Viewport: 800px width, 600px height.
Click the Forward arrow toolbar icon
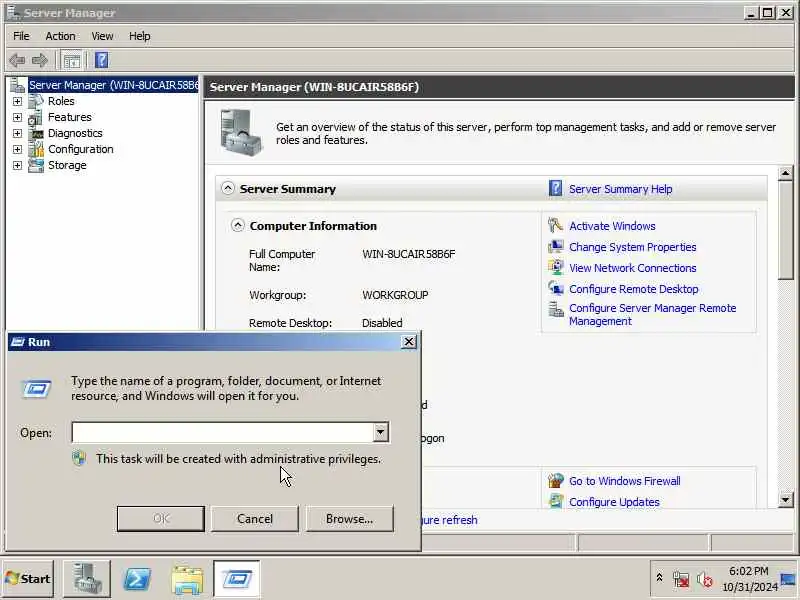40,60
